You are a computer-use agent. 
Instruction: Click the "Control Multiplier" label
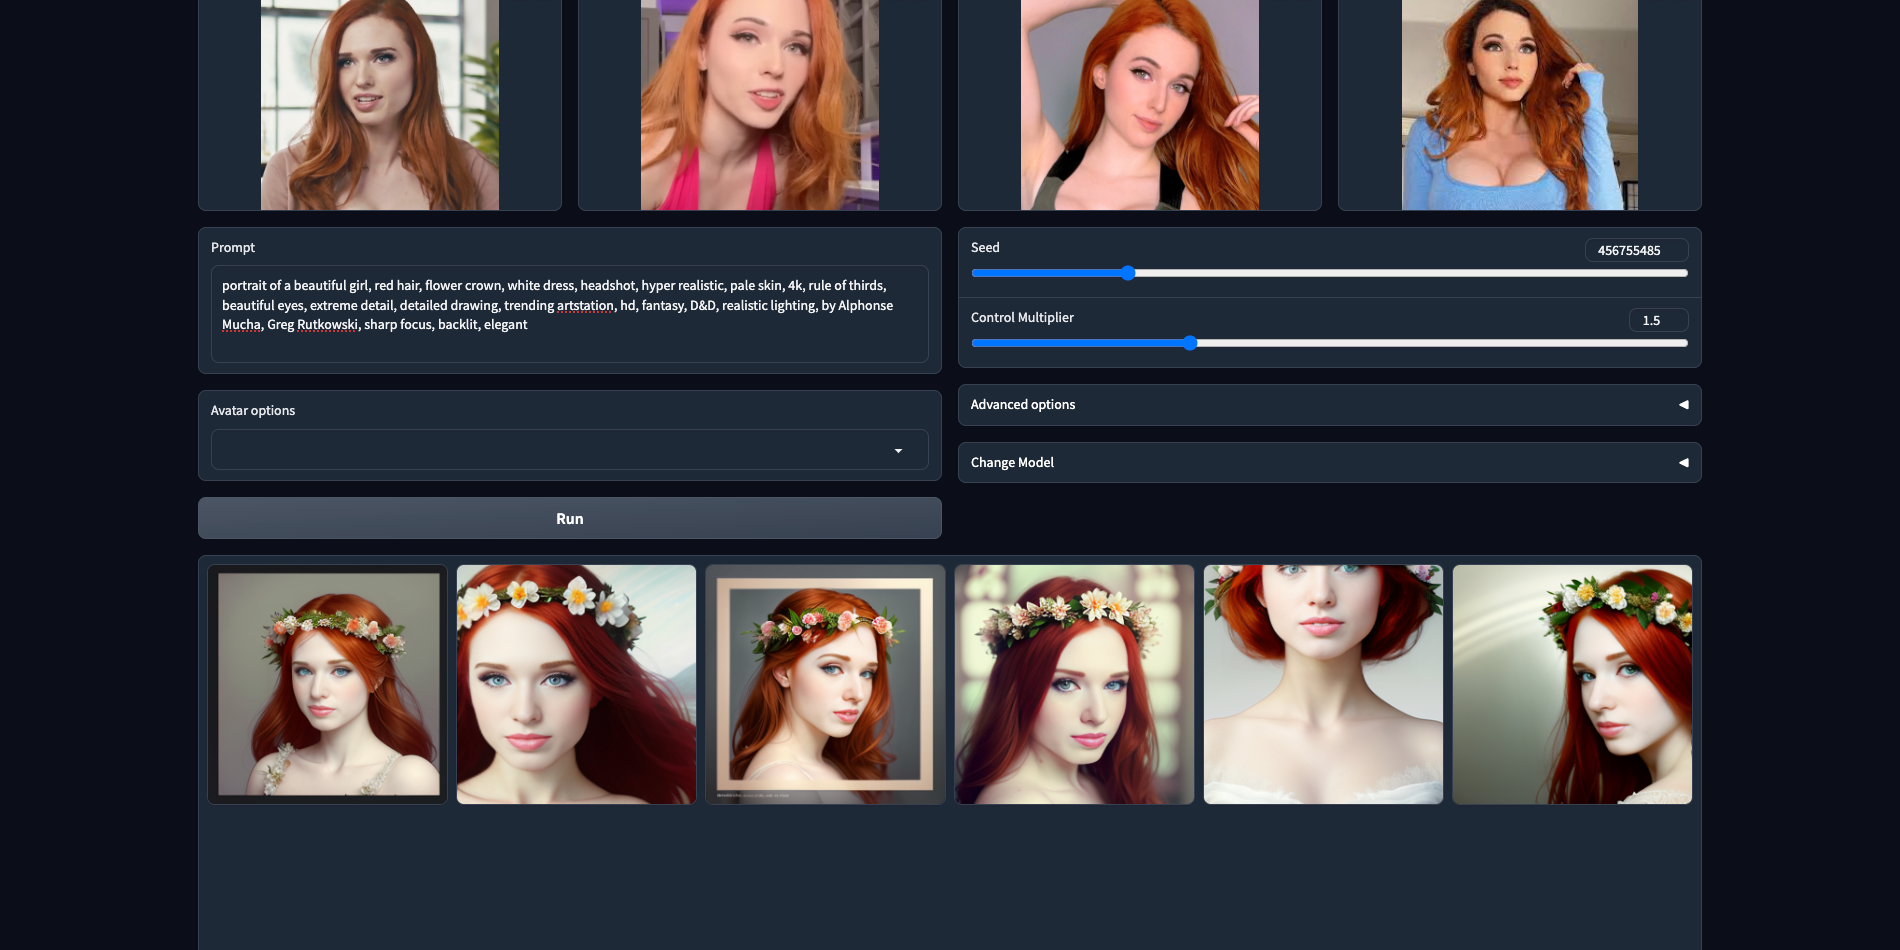pyautogui.click(x=1022, y=317)
